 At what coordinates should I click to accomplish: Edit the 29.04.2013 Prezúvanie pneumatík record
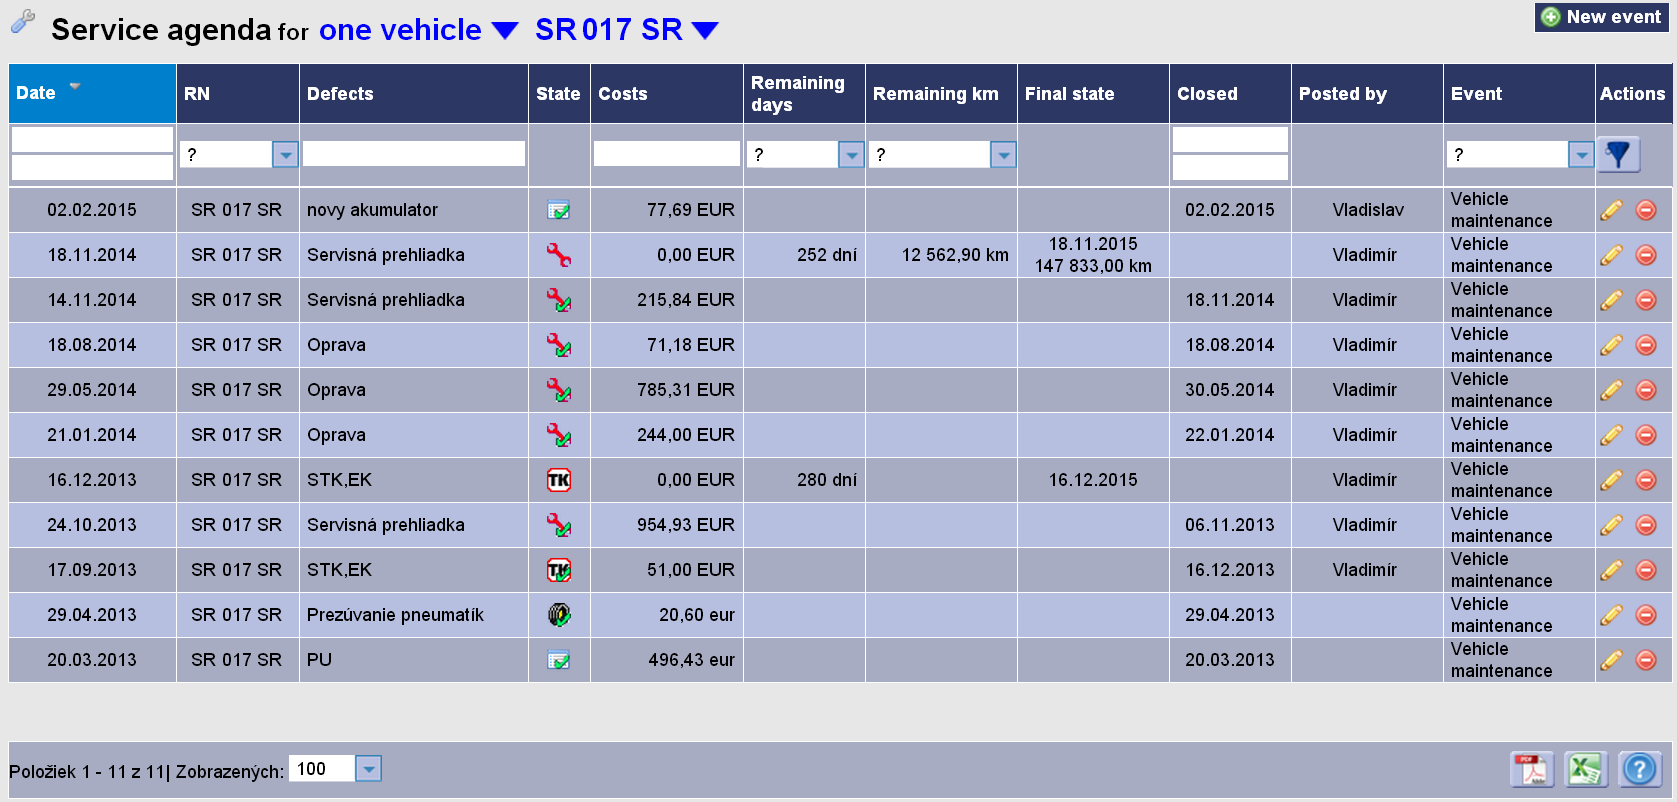point(1611,615)
